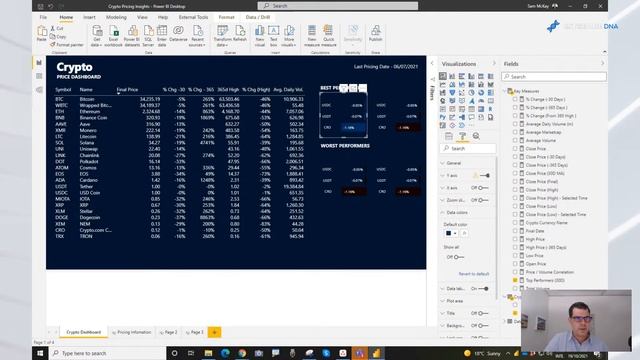Open Microsoft Edge from the taskbar
The width and height of the screenshot is (640, 360).
coord(225,353)
